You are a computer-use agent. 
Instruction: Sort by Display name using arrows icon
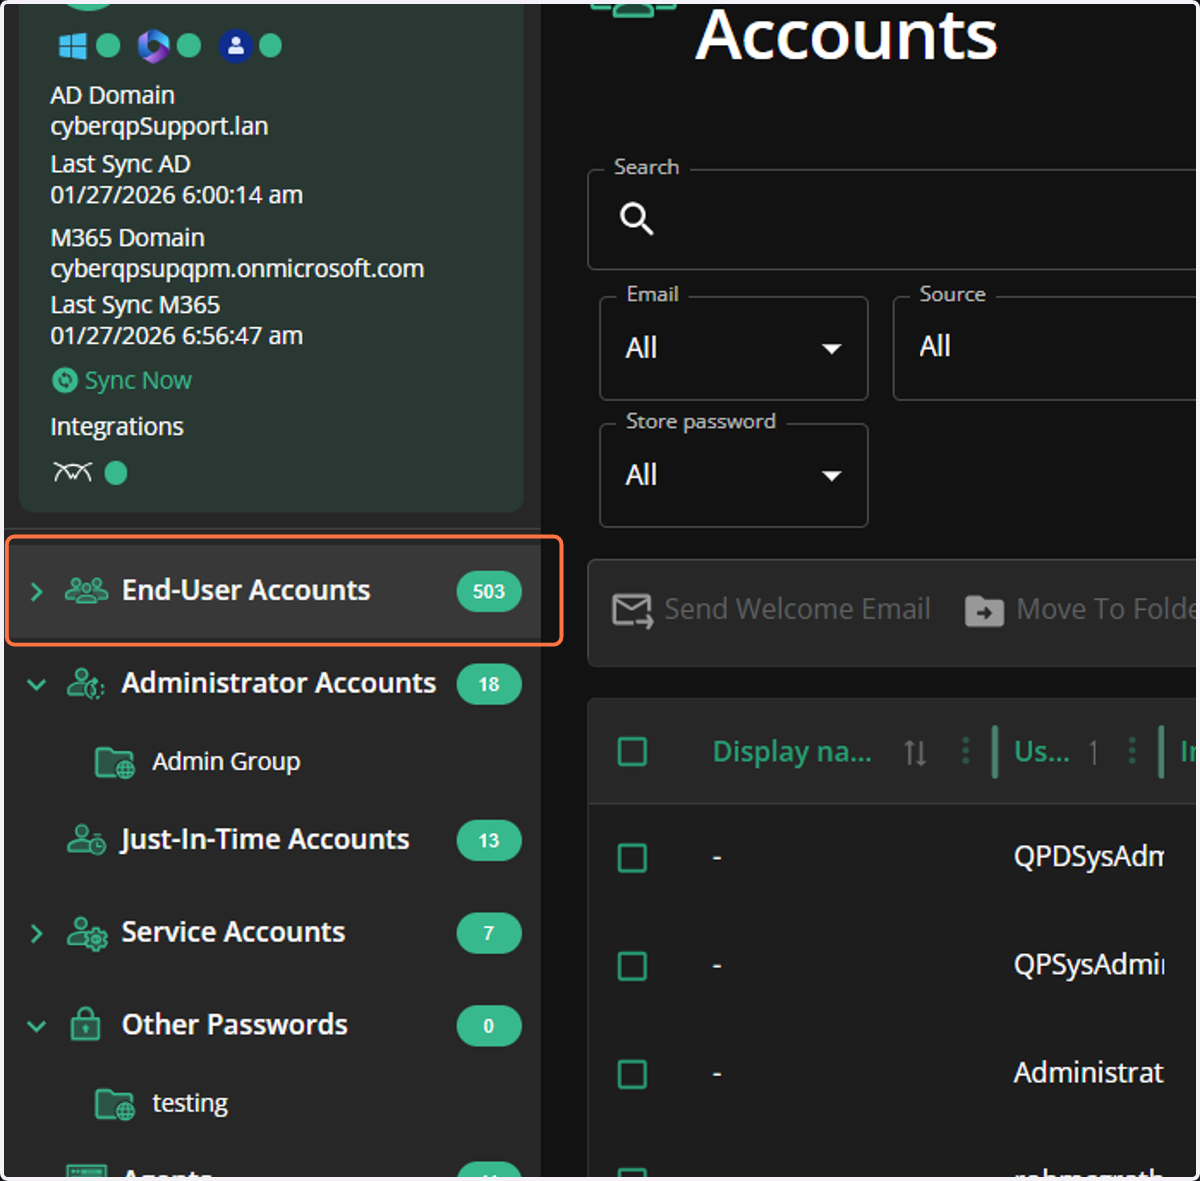[915, 752]
